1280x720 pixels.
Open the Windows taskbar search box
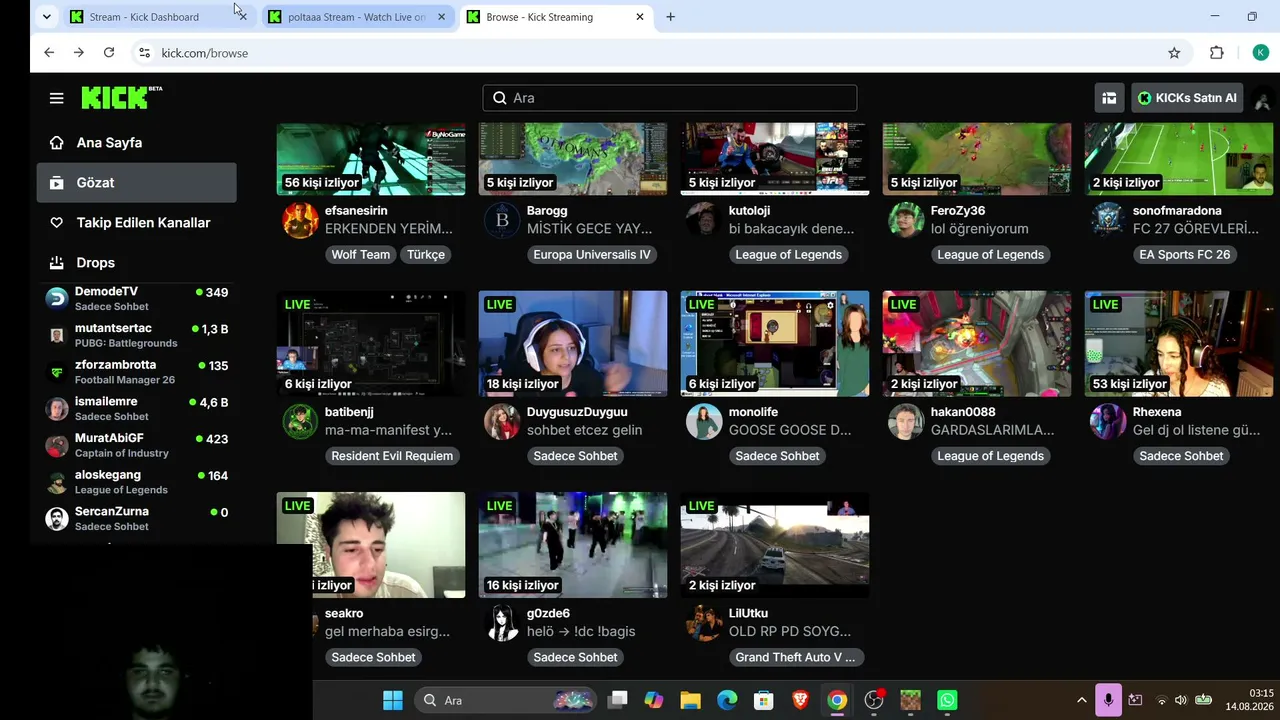click(x=505, y=700)
